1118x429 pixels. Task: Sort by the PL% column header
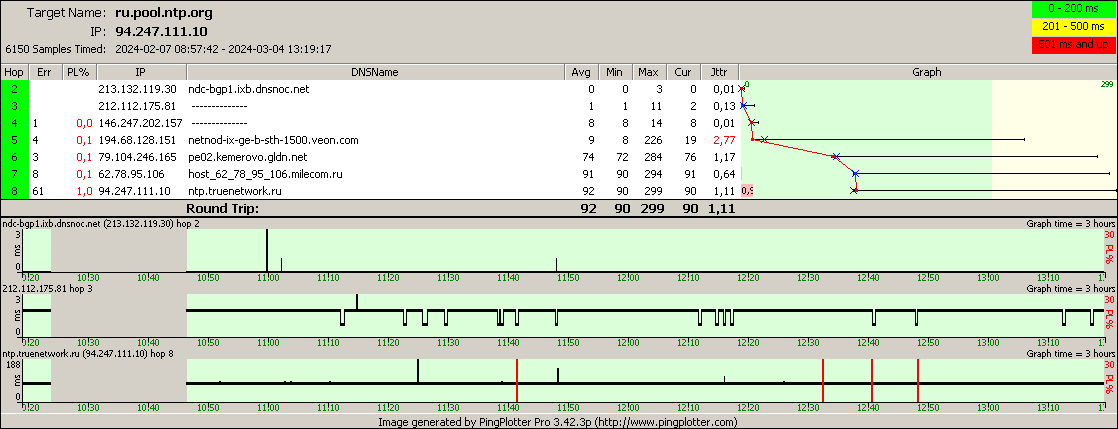77,72
